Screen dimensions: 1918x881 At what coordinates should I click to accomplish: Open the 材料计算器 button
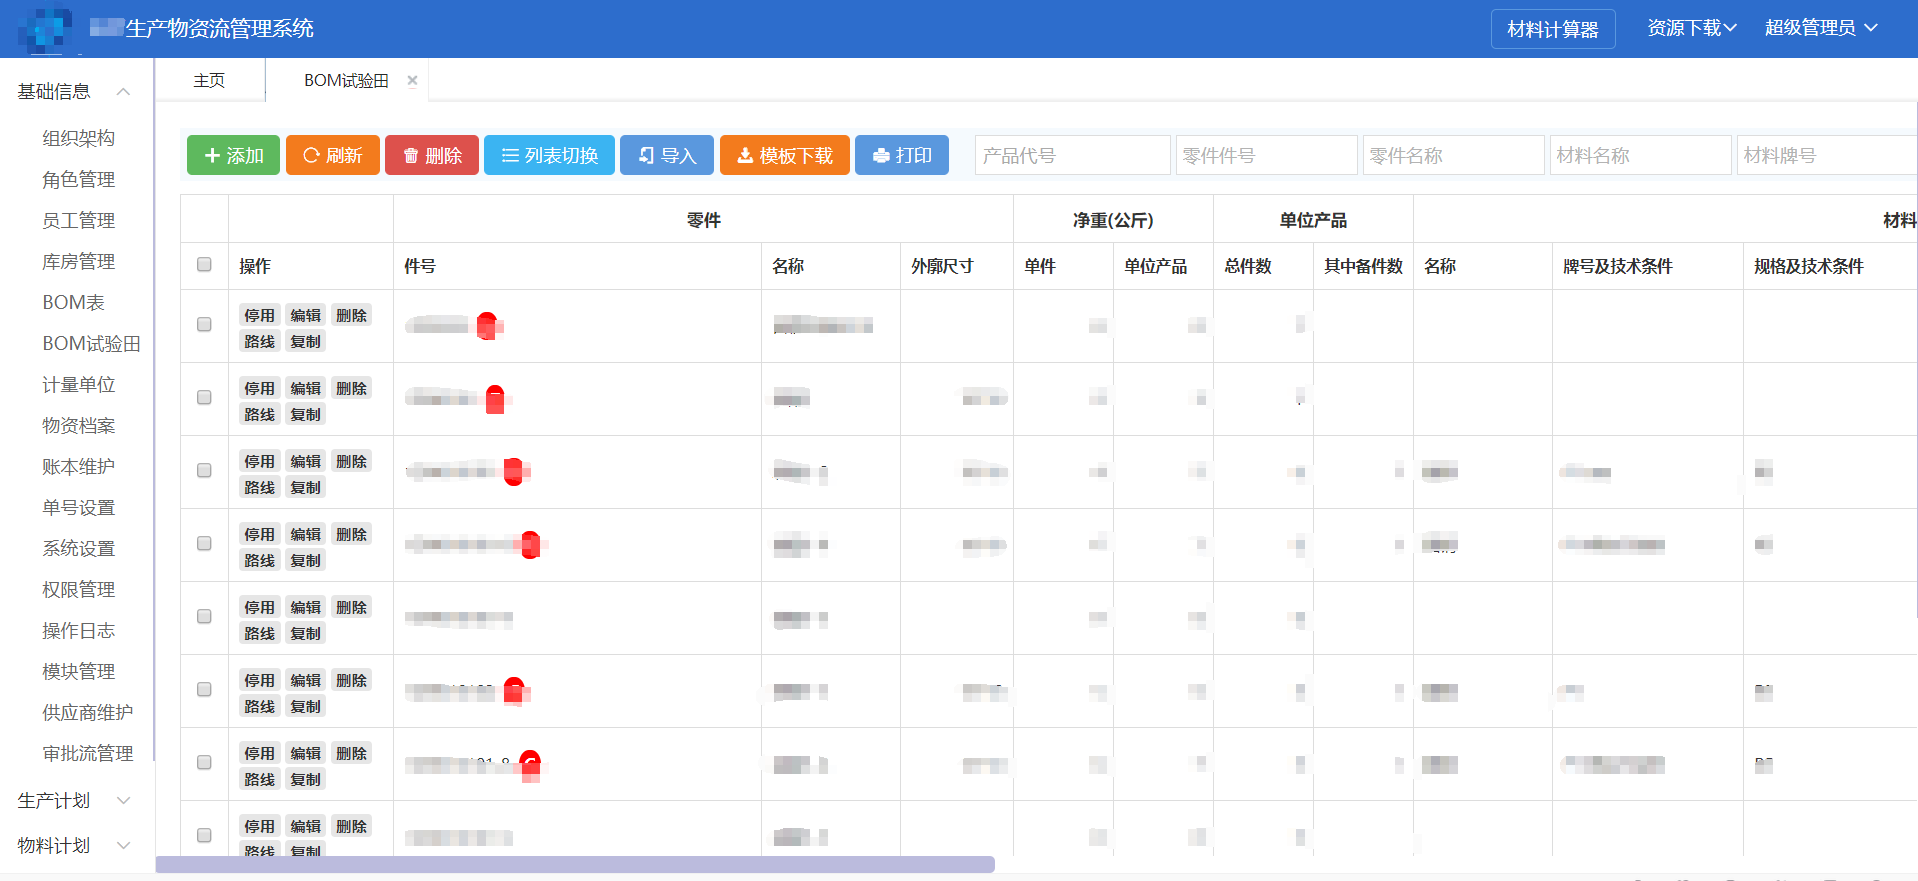pos(1552,30)
